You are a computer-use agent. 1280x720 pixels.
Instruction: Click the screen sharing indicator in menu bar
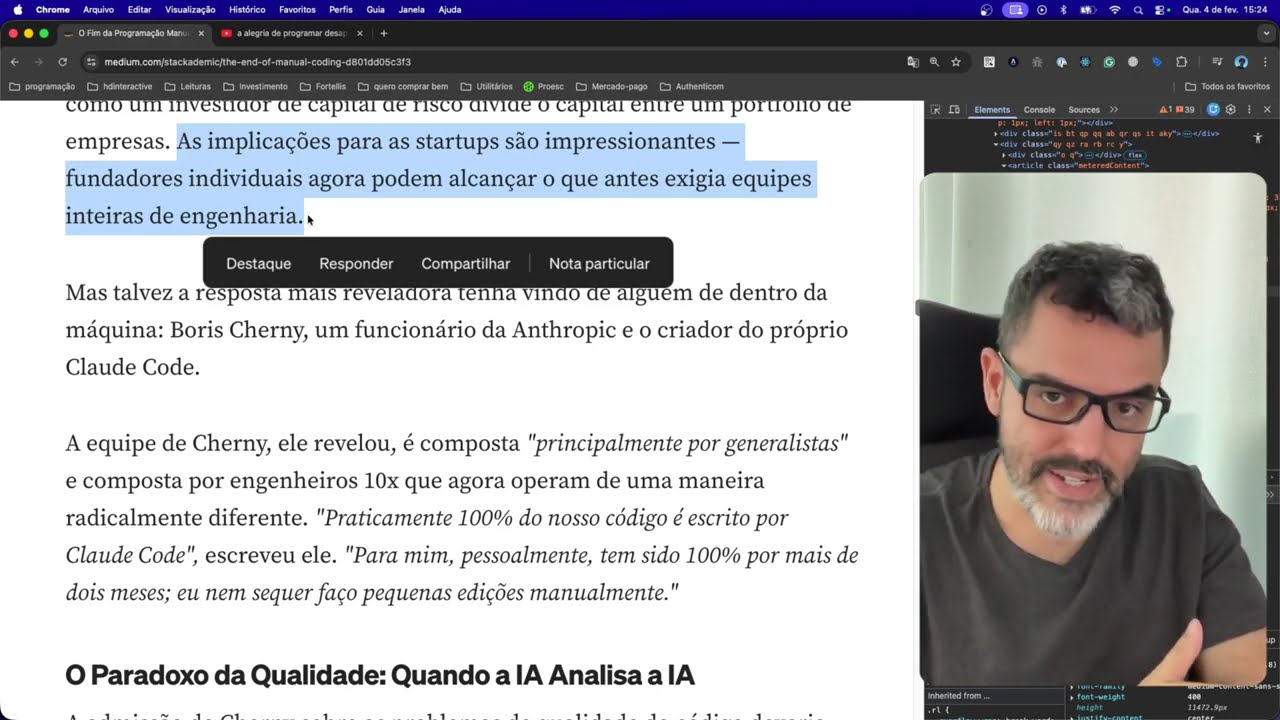[x=1015, y=10]
